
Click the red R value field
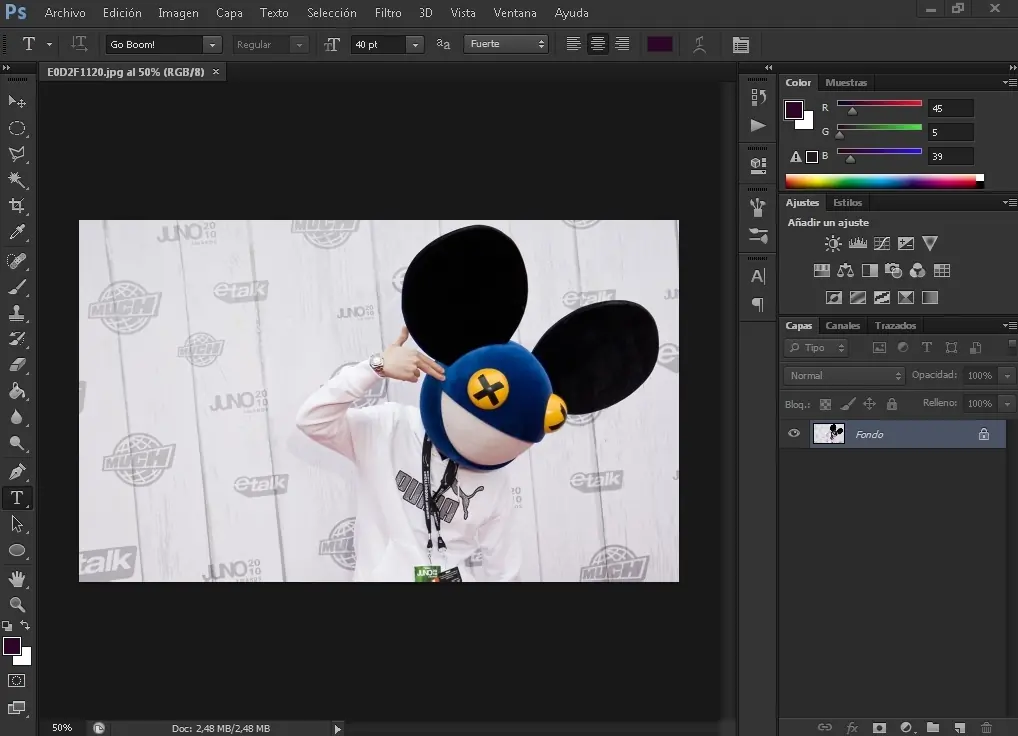(950, 108)
